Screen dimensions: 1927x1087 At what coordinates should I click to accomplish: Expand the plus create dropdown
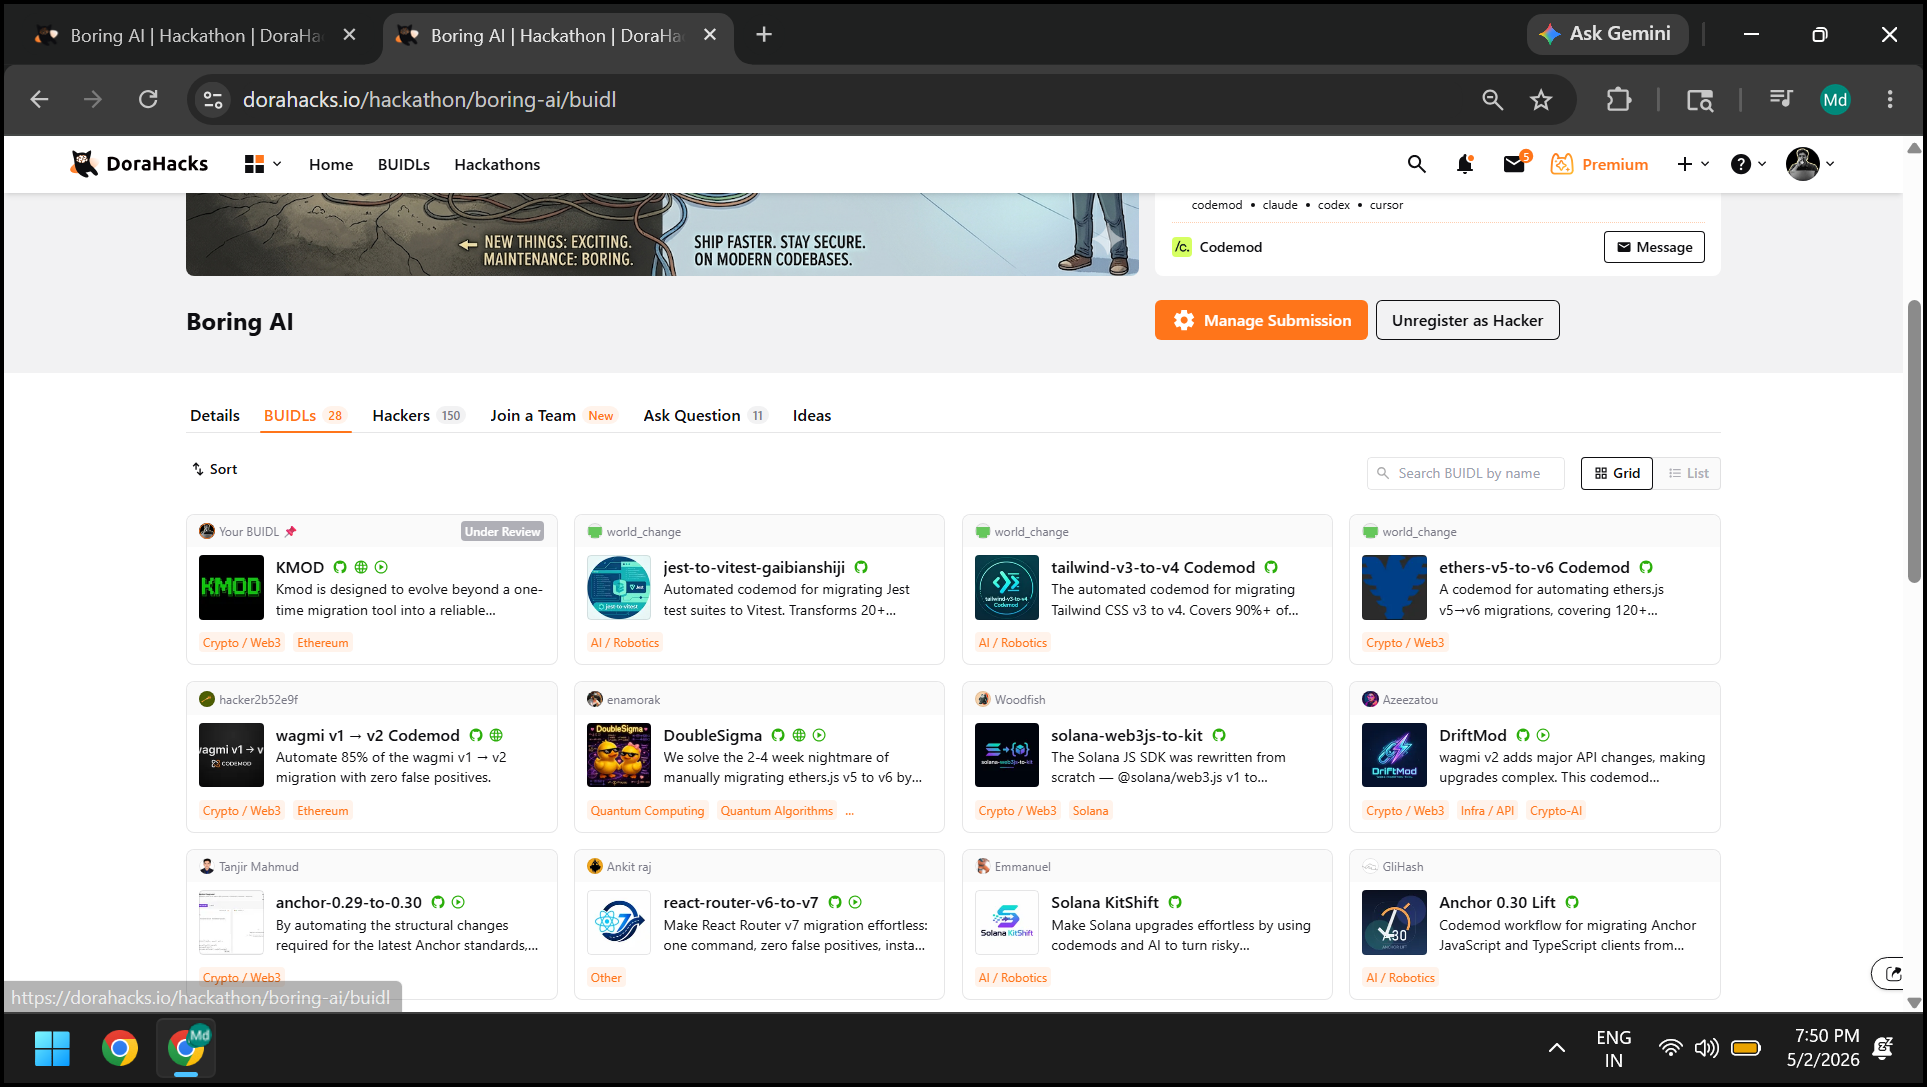point(1693,164)
